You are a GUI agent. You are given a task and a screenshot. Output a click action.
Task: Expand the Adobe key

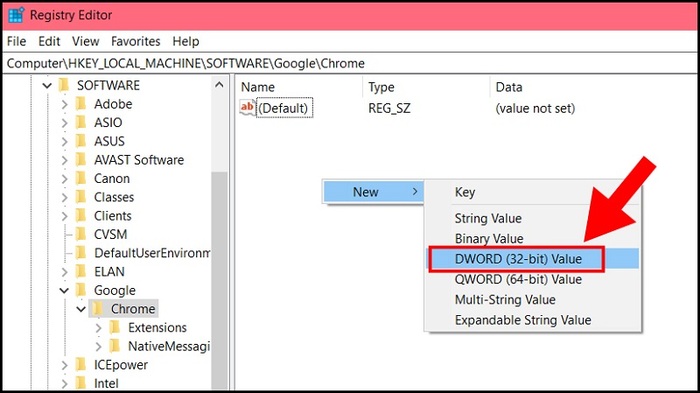click(65, 104)
